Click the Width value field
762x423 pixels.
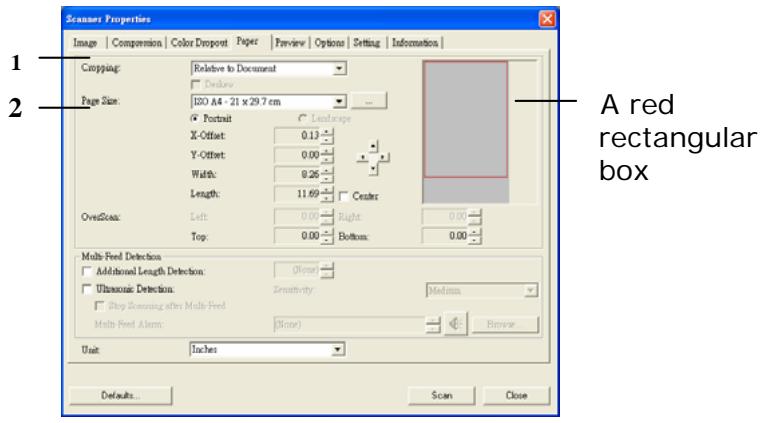coord(297,174)
